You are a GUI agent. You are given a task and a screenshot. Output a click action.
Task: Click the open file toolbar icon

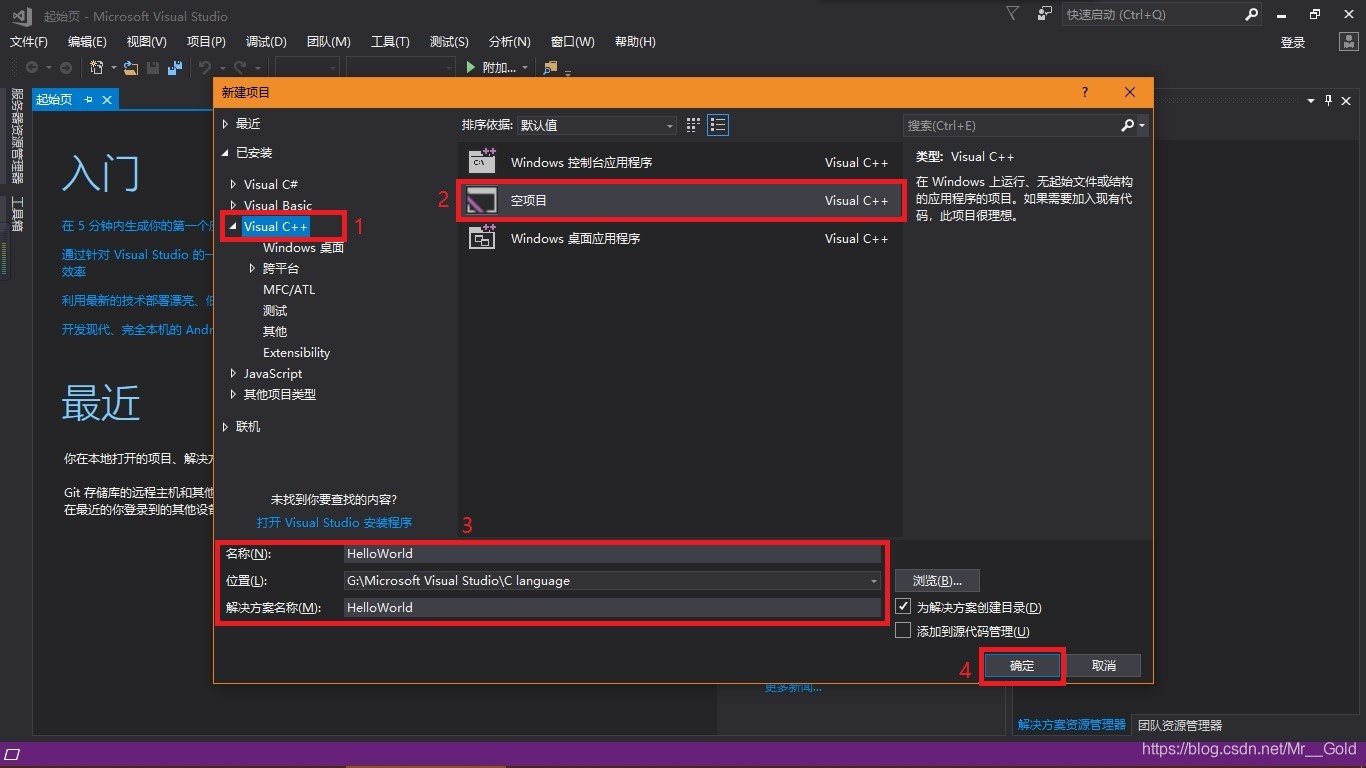click(x=130, y=67)
